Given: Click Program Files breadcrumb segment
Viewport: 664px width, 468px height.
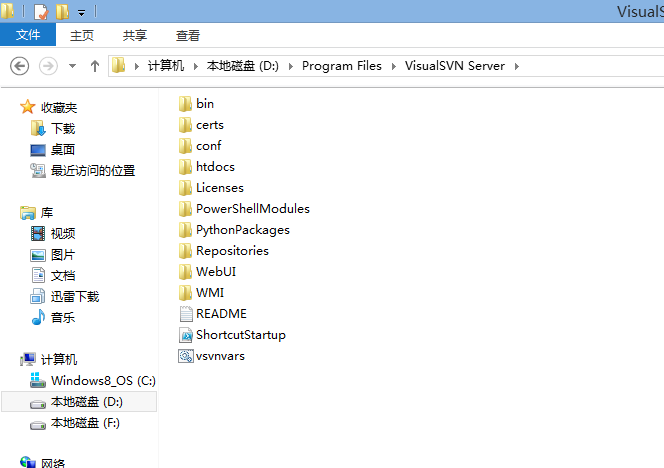Looking at the screenshot, I should [341, 66].
